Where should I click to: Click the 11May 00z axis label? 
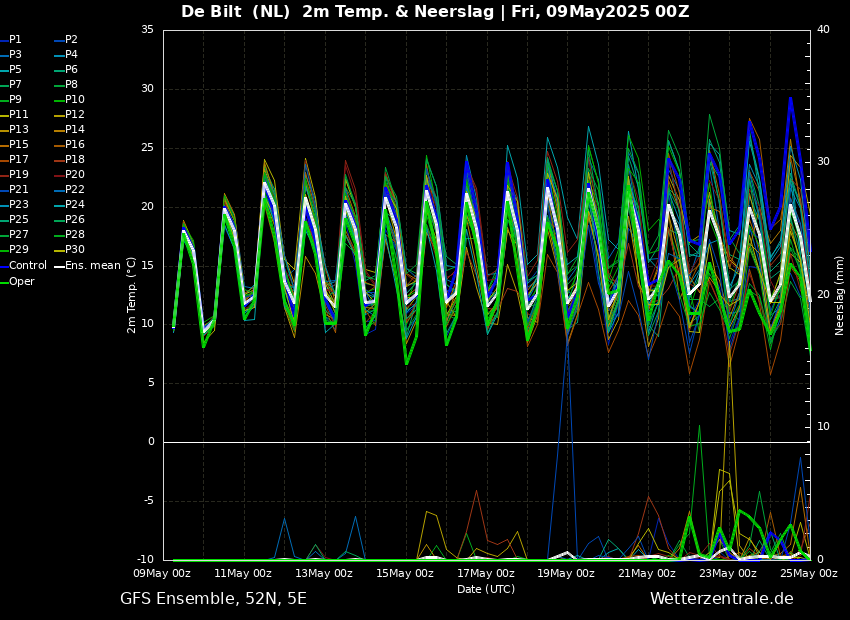[243, 573]
